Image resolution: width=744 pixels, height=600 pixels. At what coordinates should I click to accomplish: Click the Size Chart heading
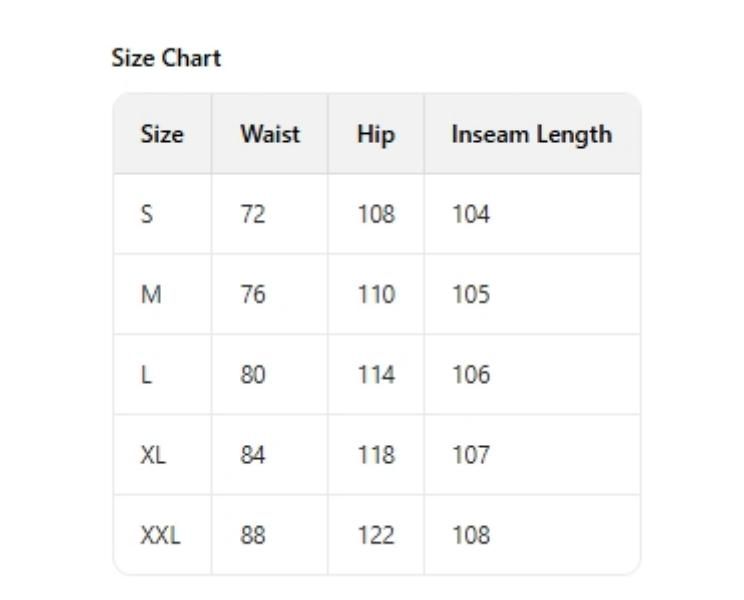point(166,58)
